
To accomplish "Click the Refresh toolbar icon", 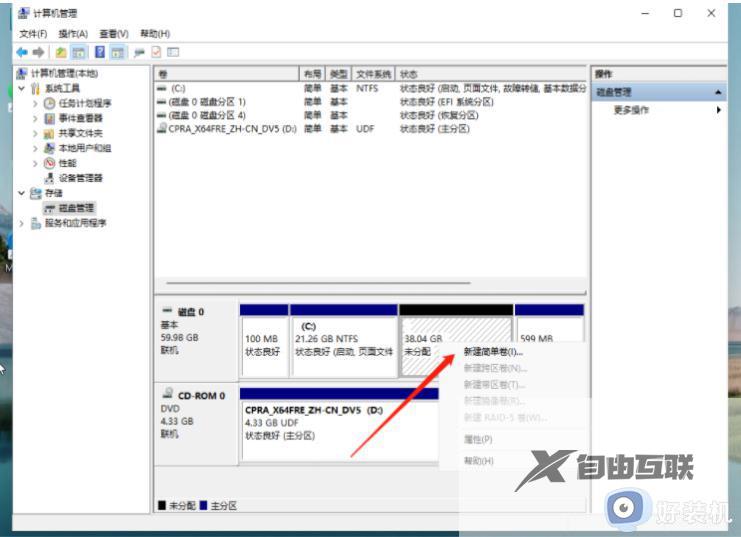I will pyautogui.click(x=139, y=52).
